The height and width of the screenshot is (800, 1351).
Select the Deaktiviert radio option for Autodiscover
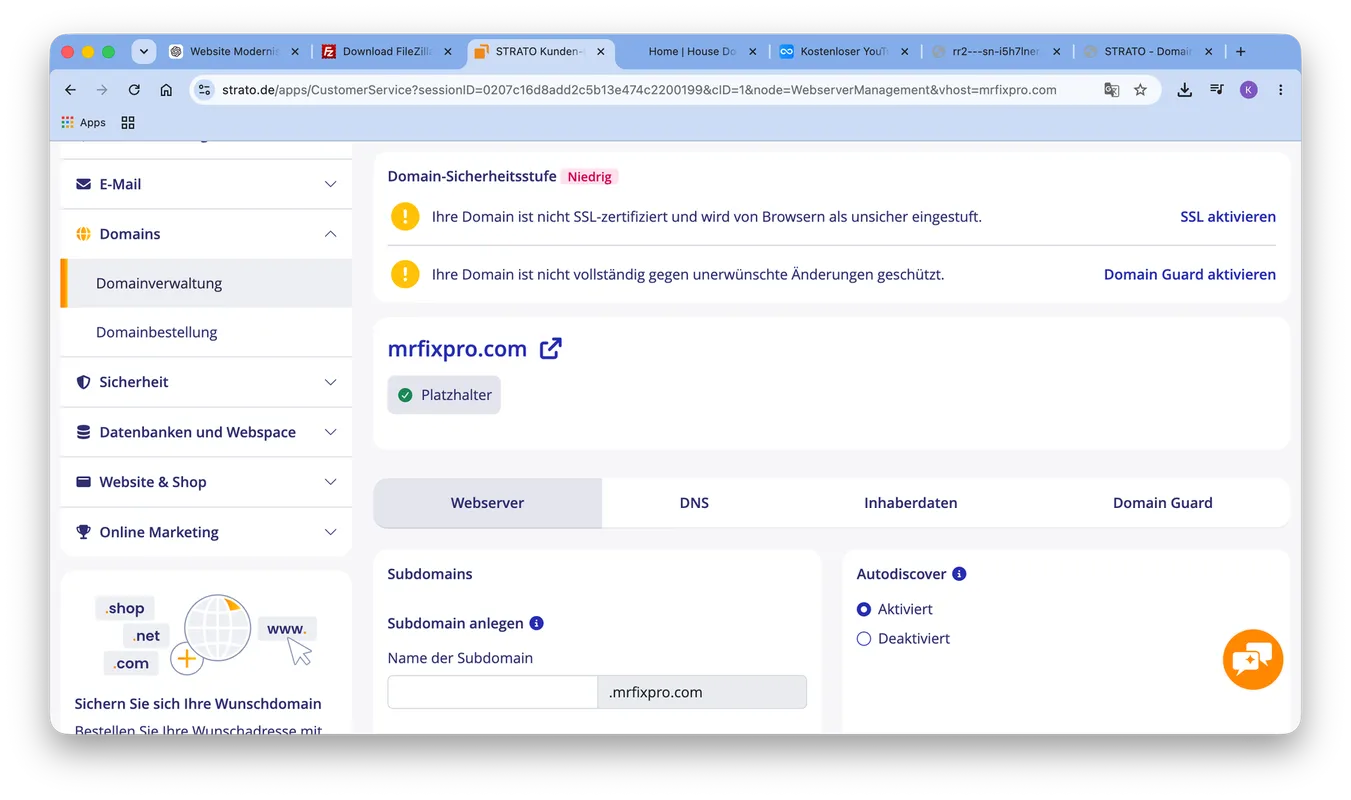(x=864, y=638)
